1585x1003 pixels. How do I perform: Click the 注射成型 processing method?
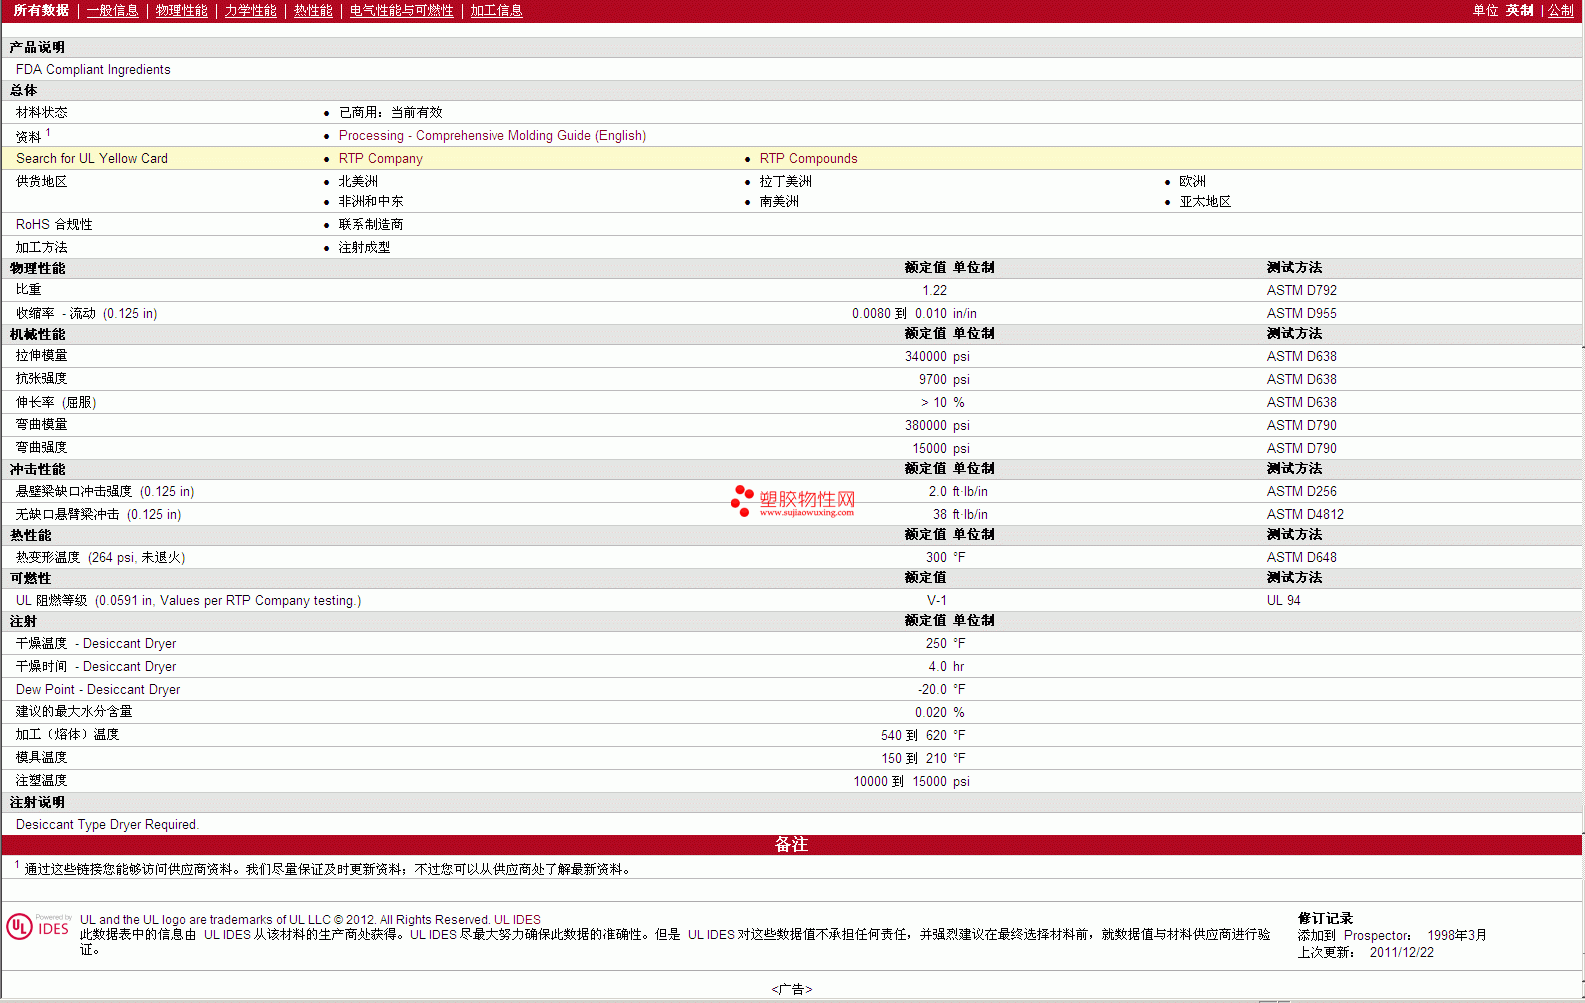[x=364, y=248]
